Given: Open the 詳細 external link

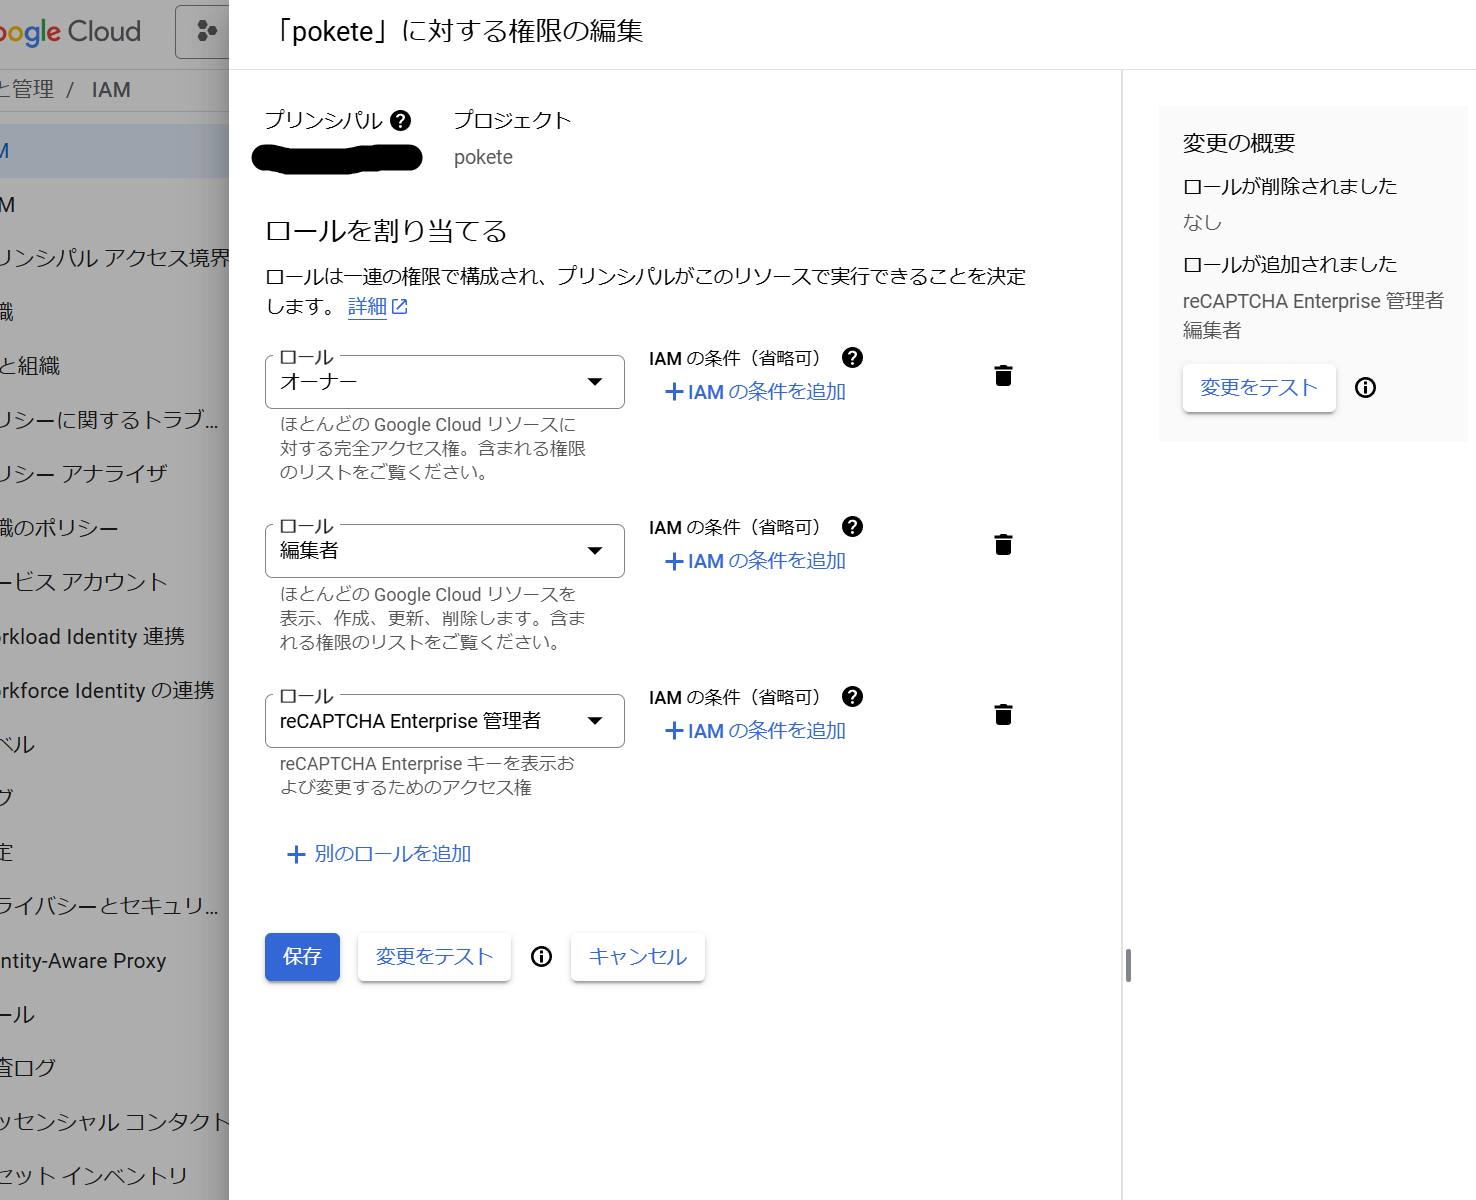Looking at the screenshot, I should [x=378, y=307].
